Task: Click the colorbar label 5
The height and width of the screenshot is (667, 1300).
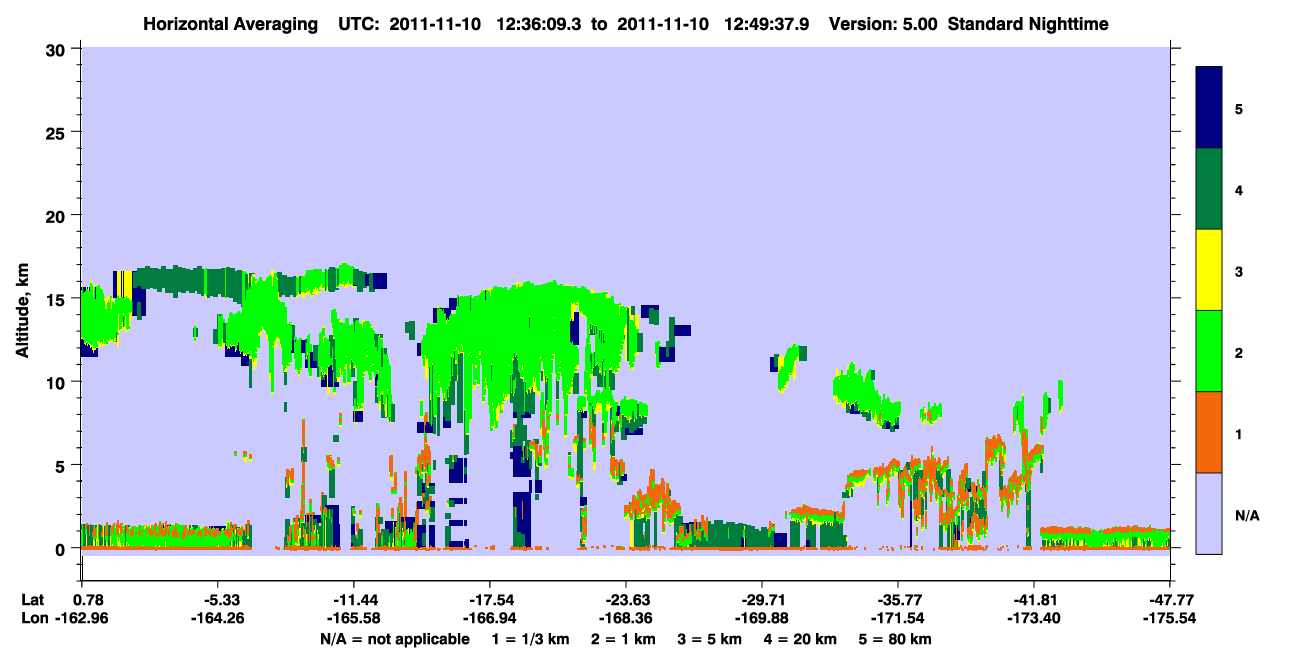Action: [x=1239, y=108]
